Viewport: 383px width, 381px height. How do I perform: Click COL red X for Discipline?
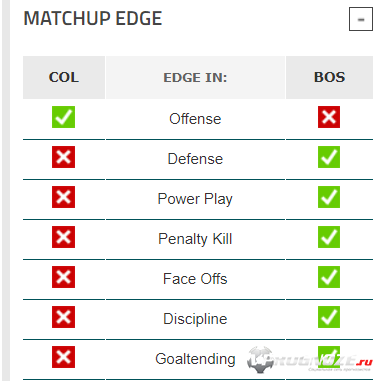[x=63, y=317]
